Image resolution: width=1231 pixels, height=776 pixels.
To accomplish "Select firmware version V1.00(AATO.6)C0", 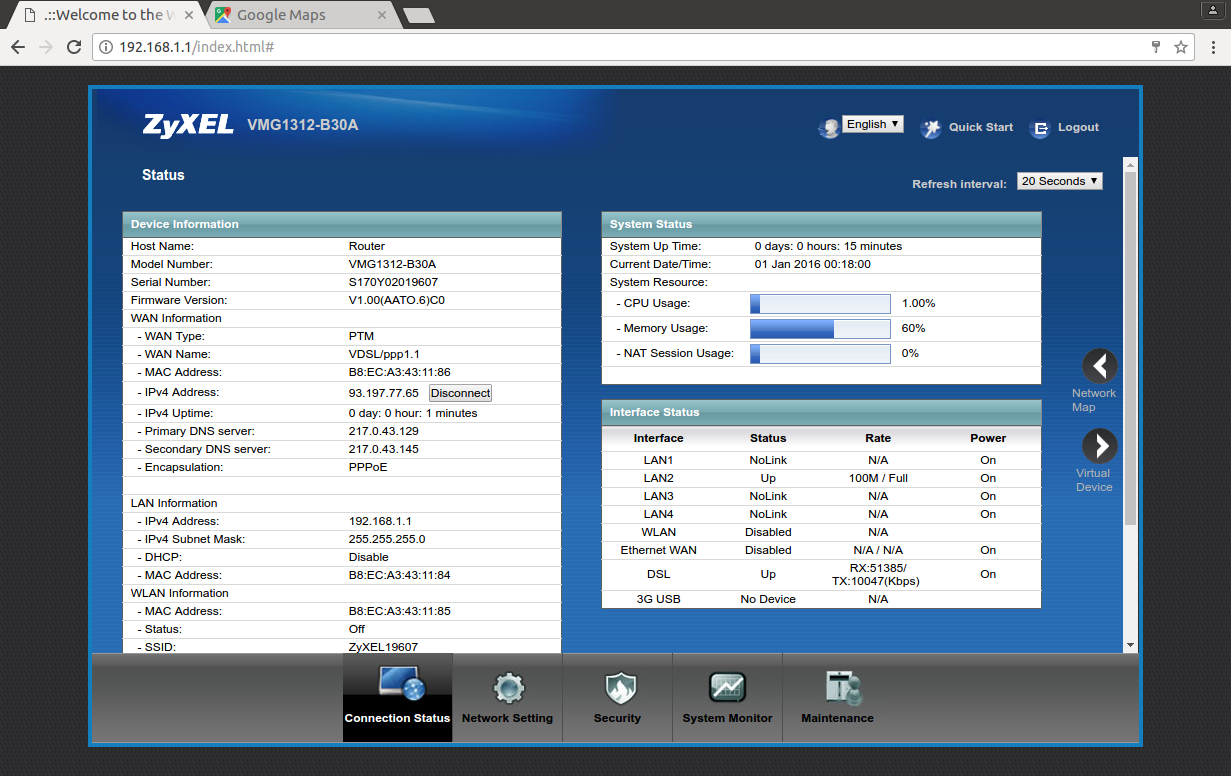I will tap(396, 300).
